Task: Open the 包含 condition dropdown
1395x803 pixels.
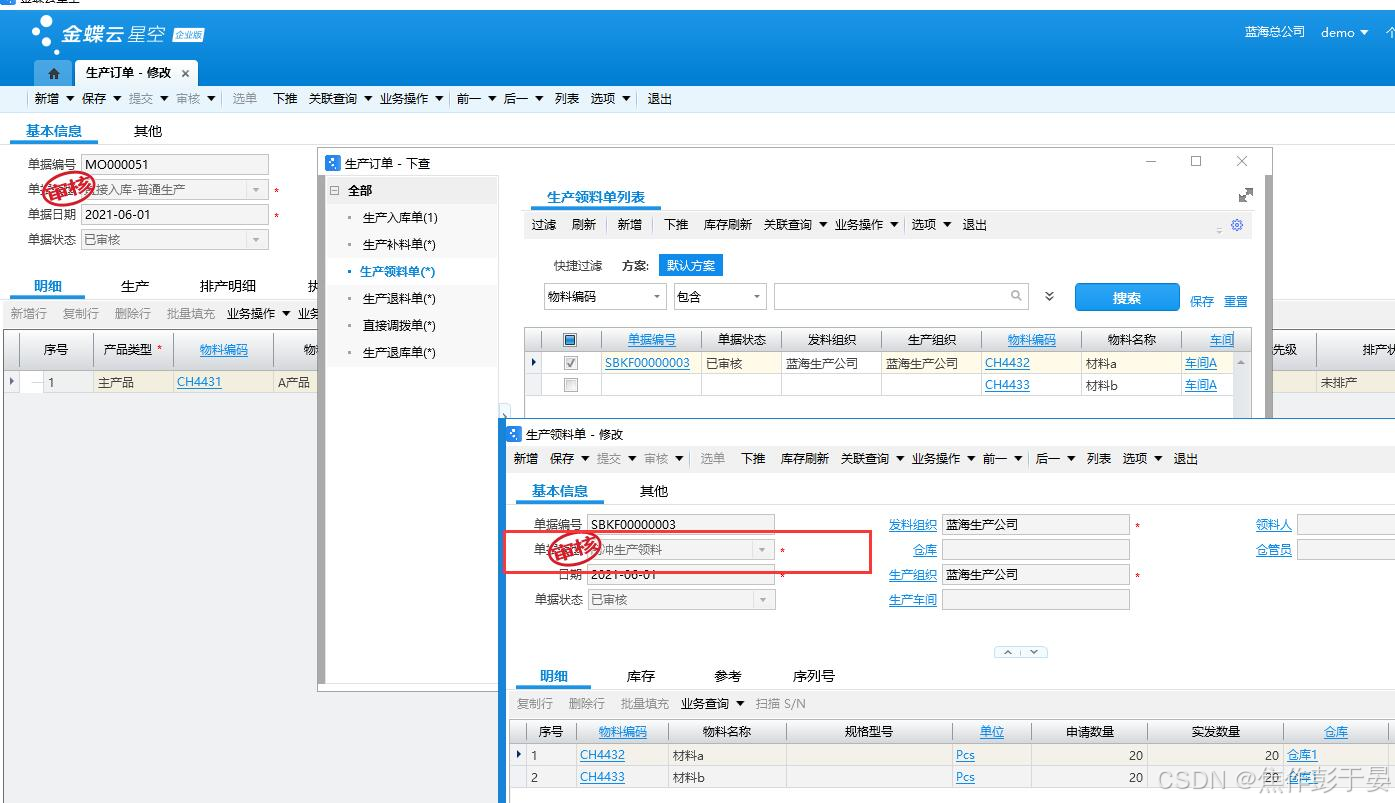Action: pyautogui.click(x=757, y=297)
